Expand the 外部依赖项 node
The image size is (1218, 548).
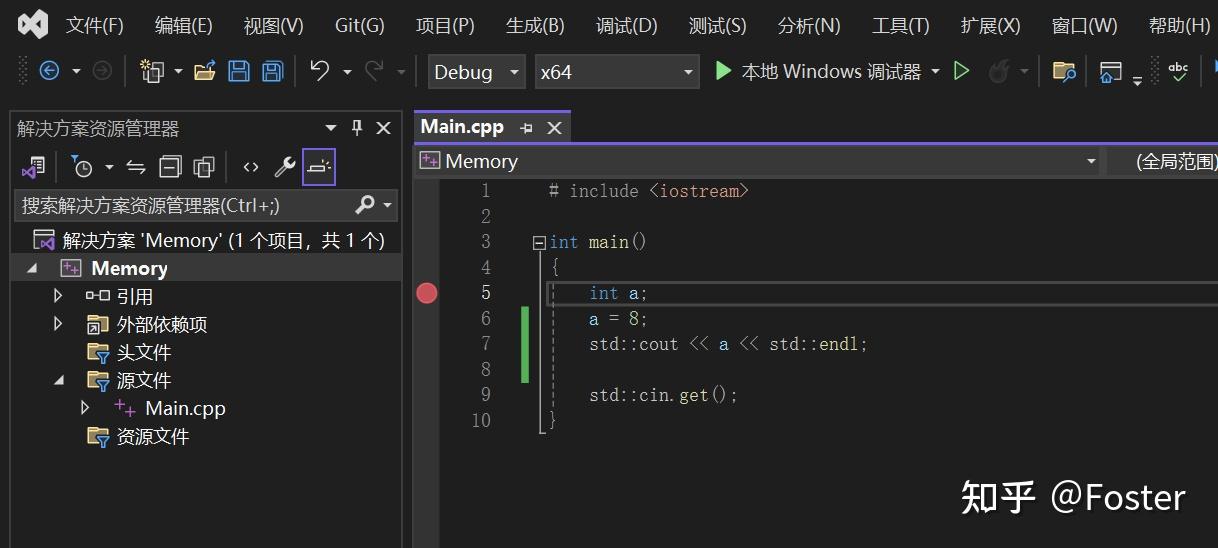tap(58, 324)
